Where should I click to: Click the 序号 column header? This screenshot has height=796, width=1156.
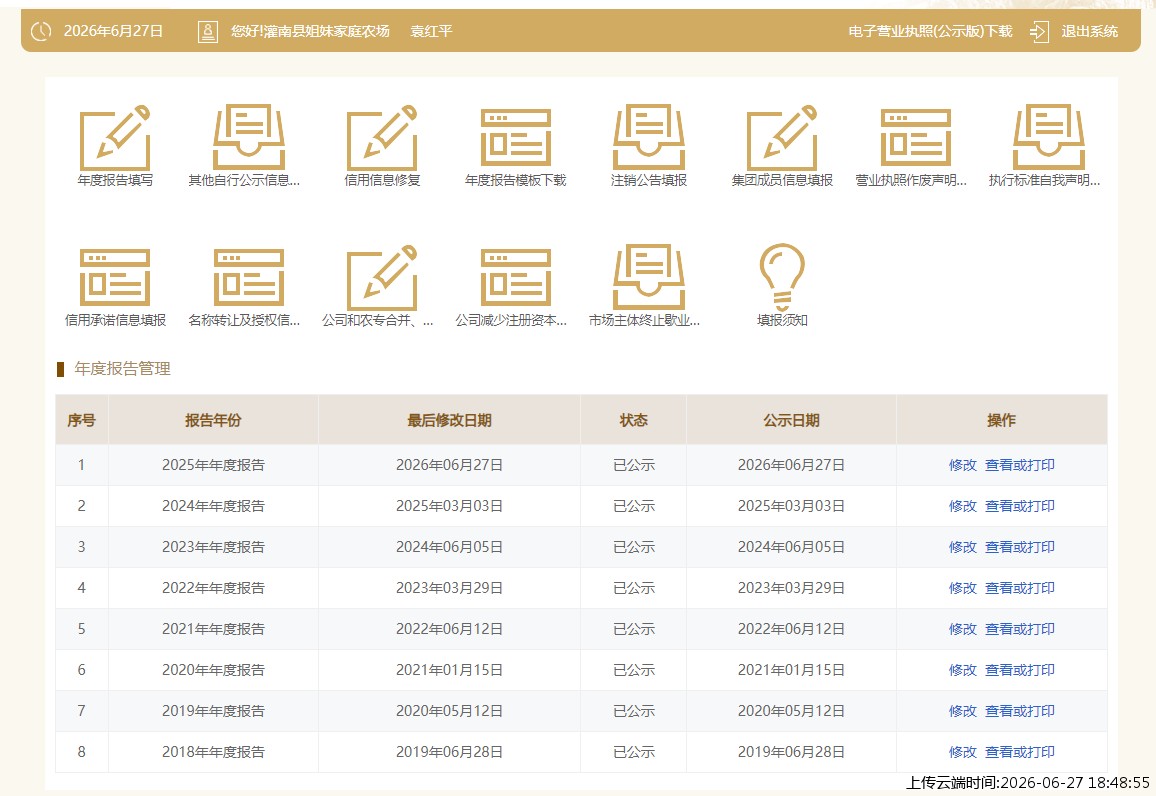81,420
